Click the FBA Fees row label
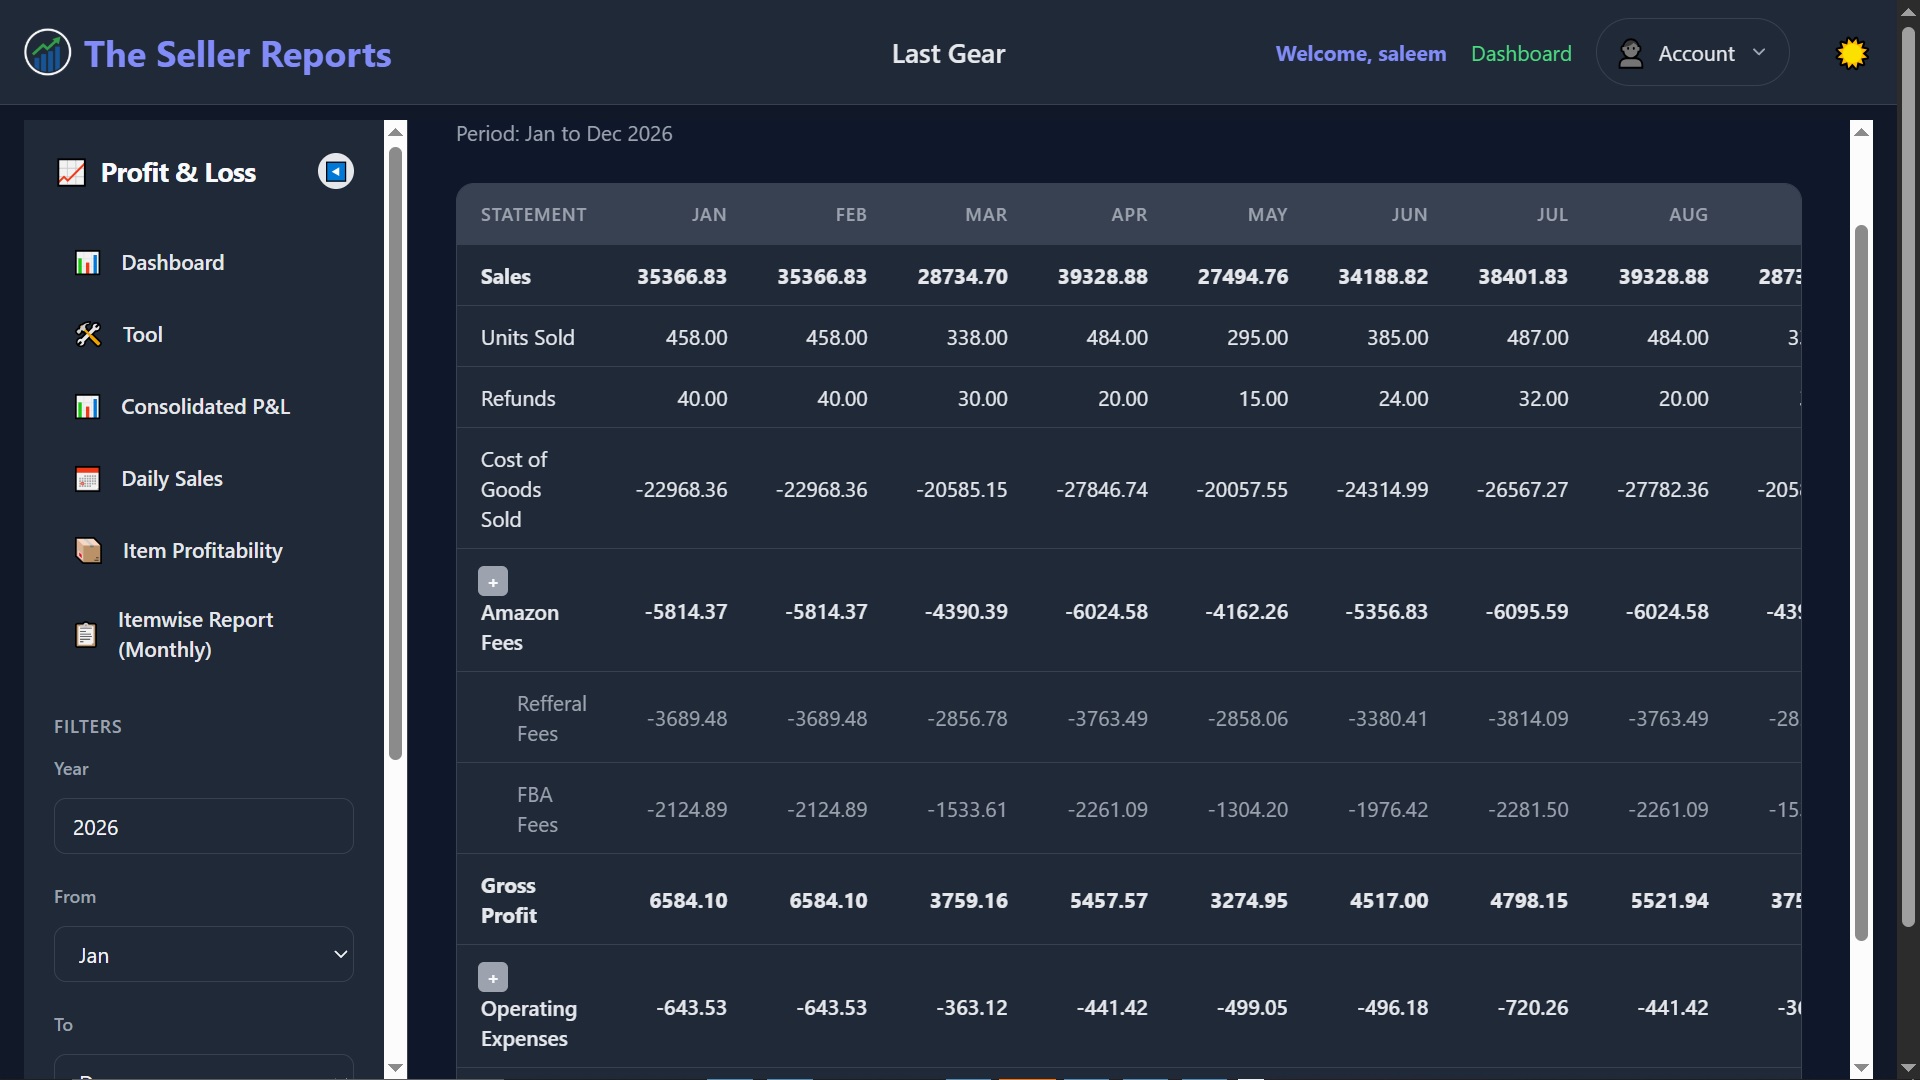 pyautogui.click(x=537, y=809)
